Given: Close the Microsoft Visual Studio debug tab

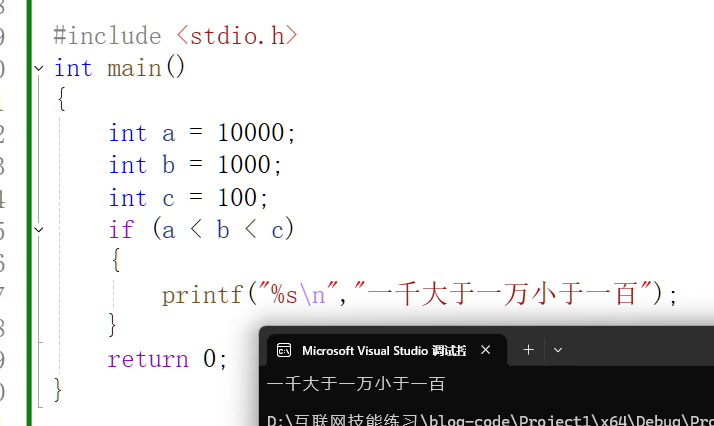Looking at the screenshot, I should tap(485, 350).
